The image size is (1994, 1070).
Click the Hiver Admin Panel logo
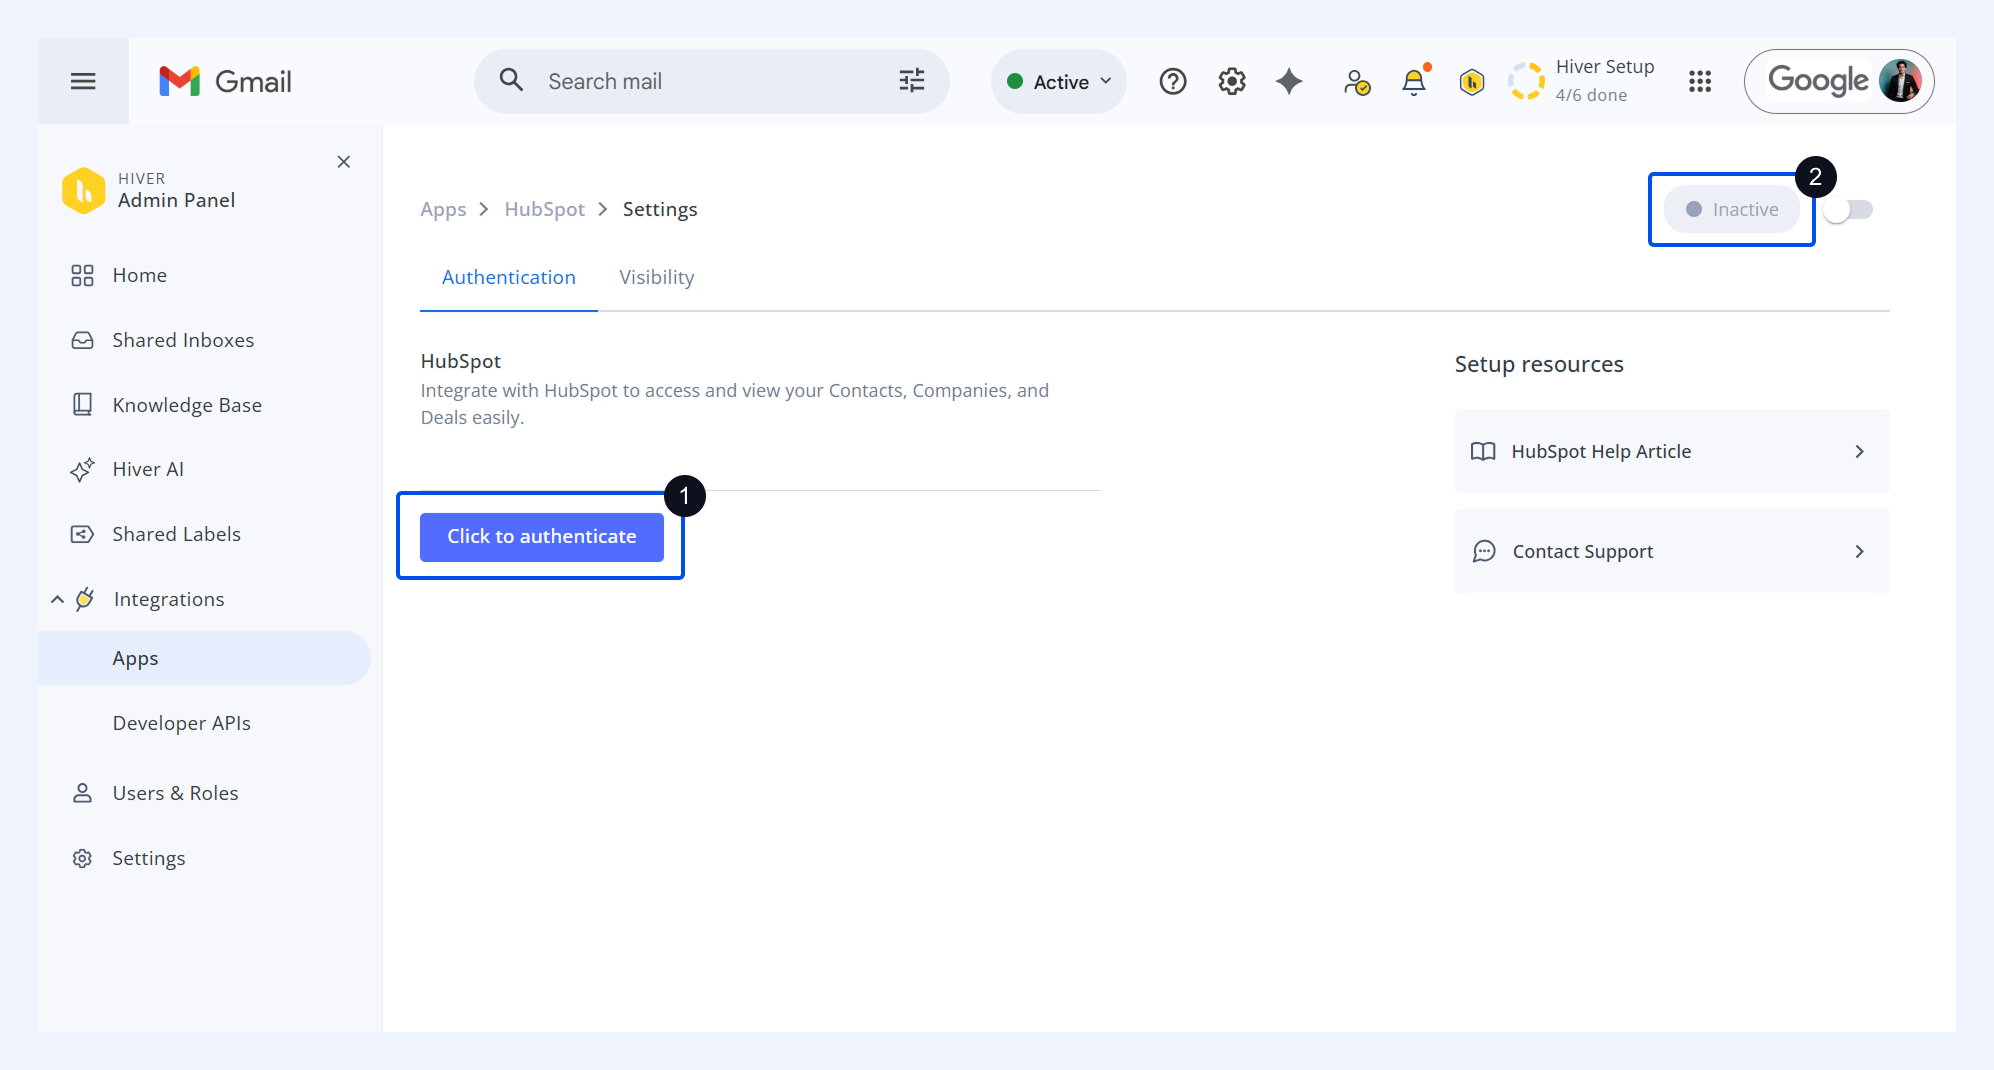coord(83,190)
